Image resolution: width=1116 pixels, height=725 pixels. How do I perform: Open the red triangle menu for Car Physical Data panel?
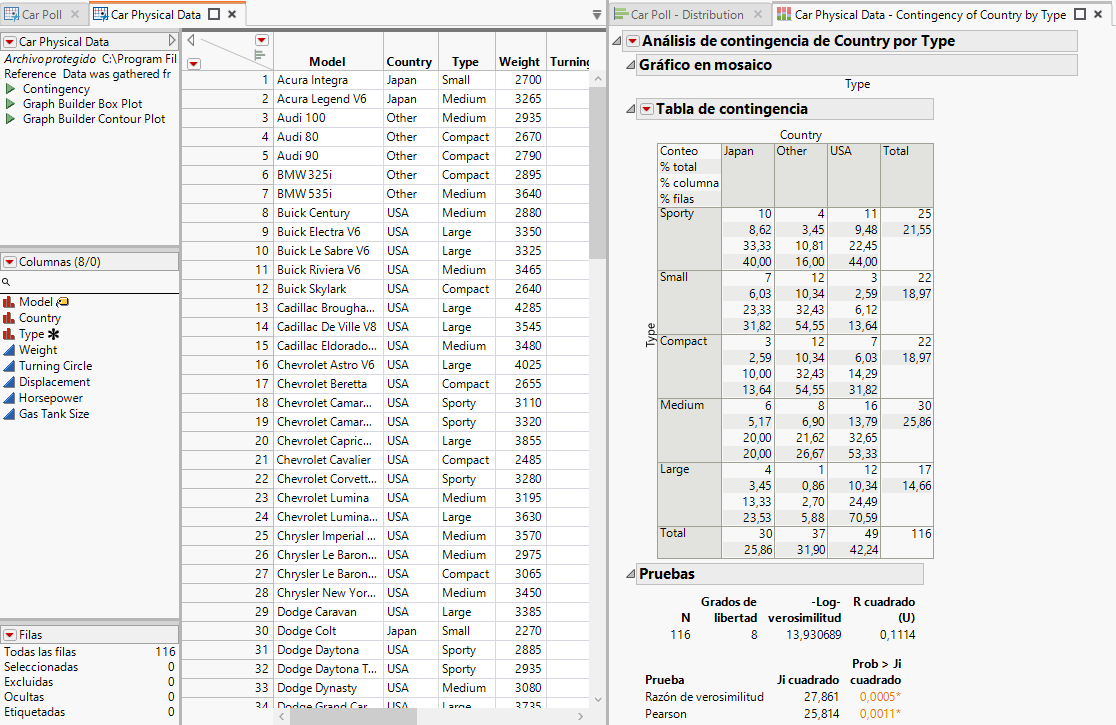tap(11, 41)
